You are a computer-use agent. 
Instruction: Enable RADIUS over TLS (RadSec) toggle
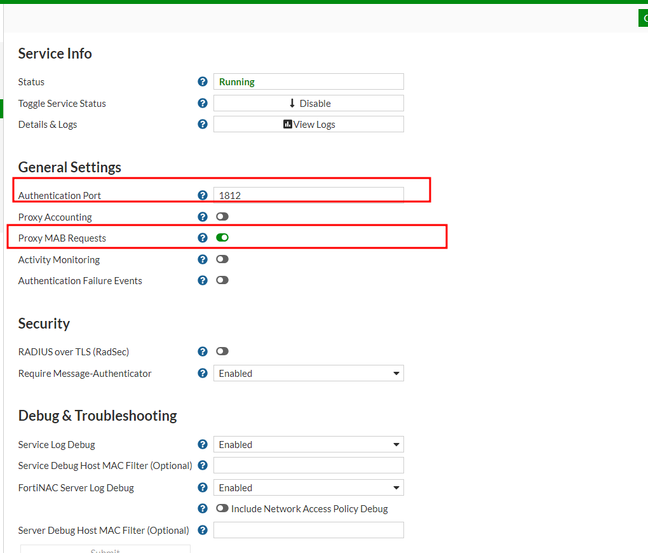pos(222,352)
